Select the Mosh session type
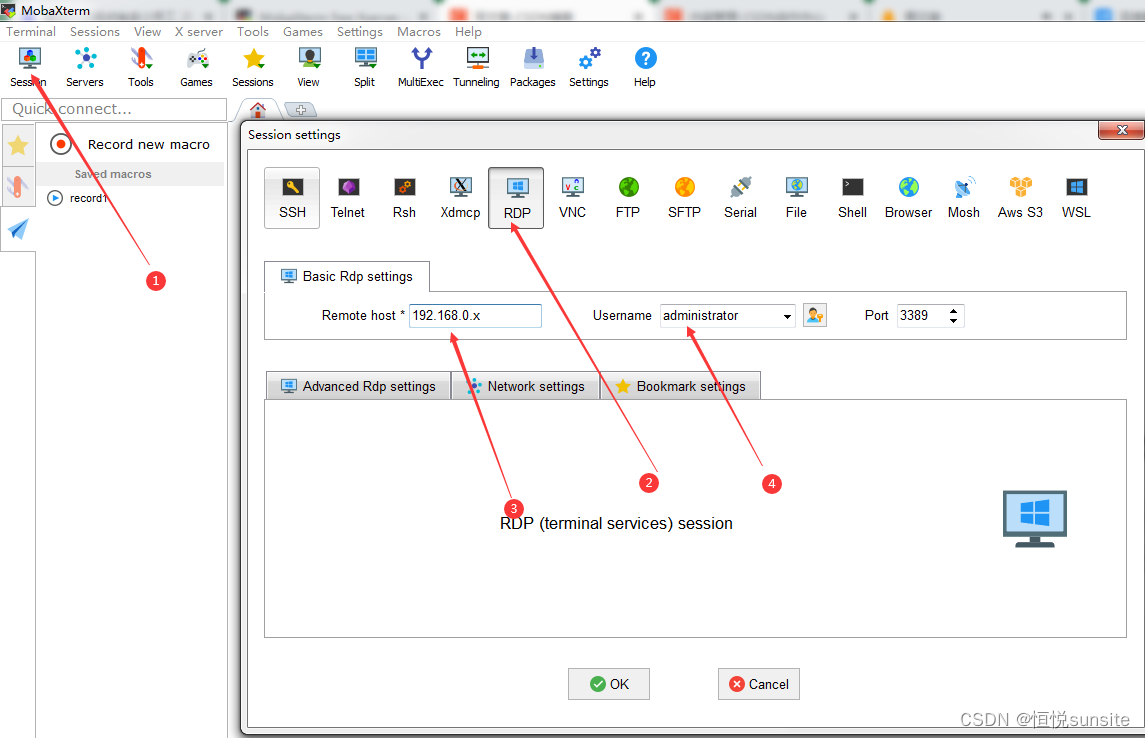Image resolution: width=1145 pixels, height=738 pixels. (963, 197)
